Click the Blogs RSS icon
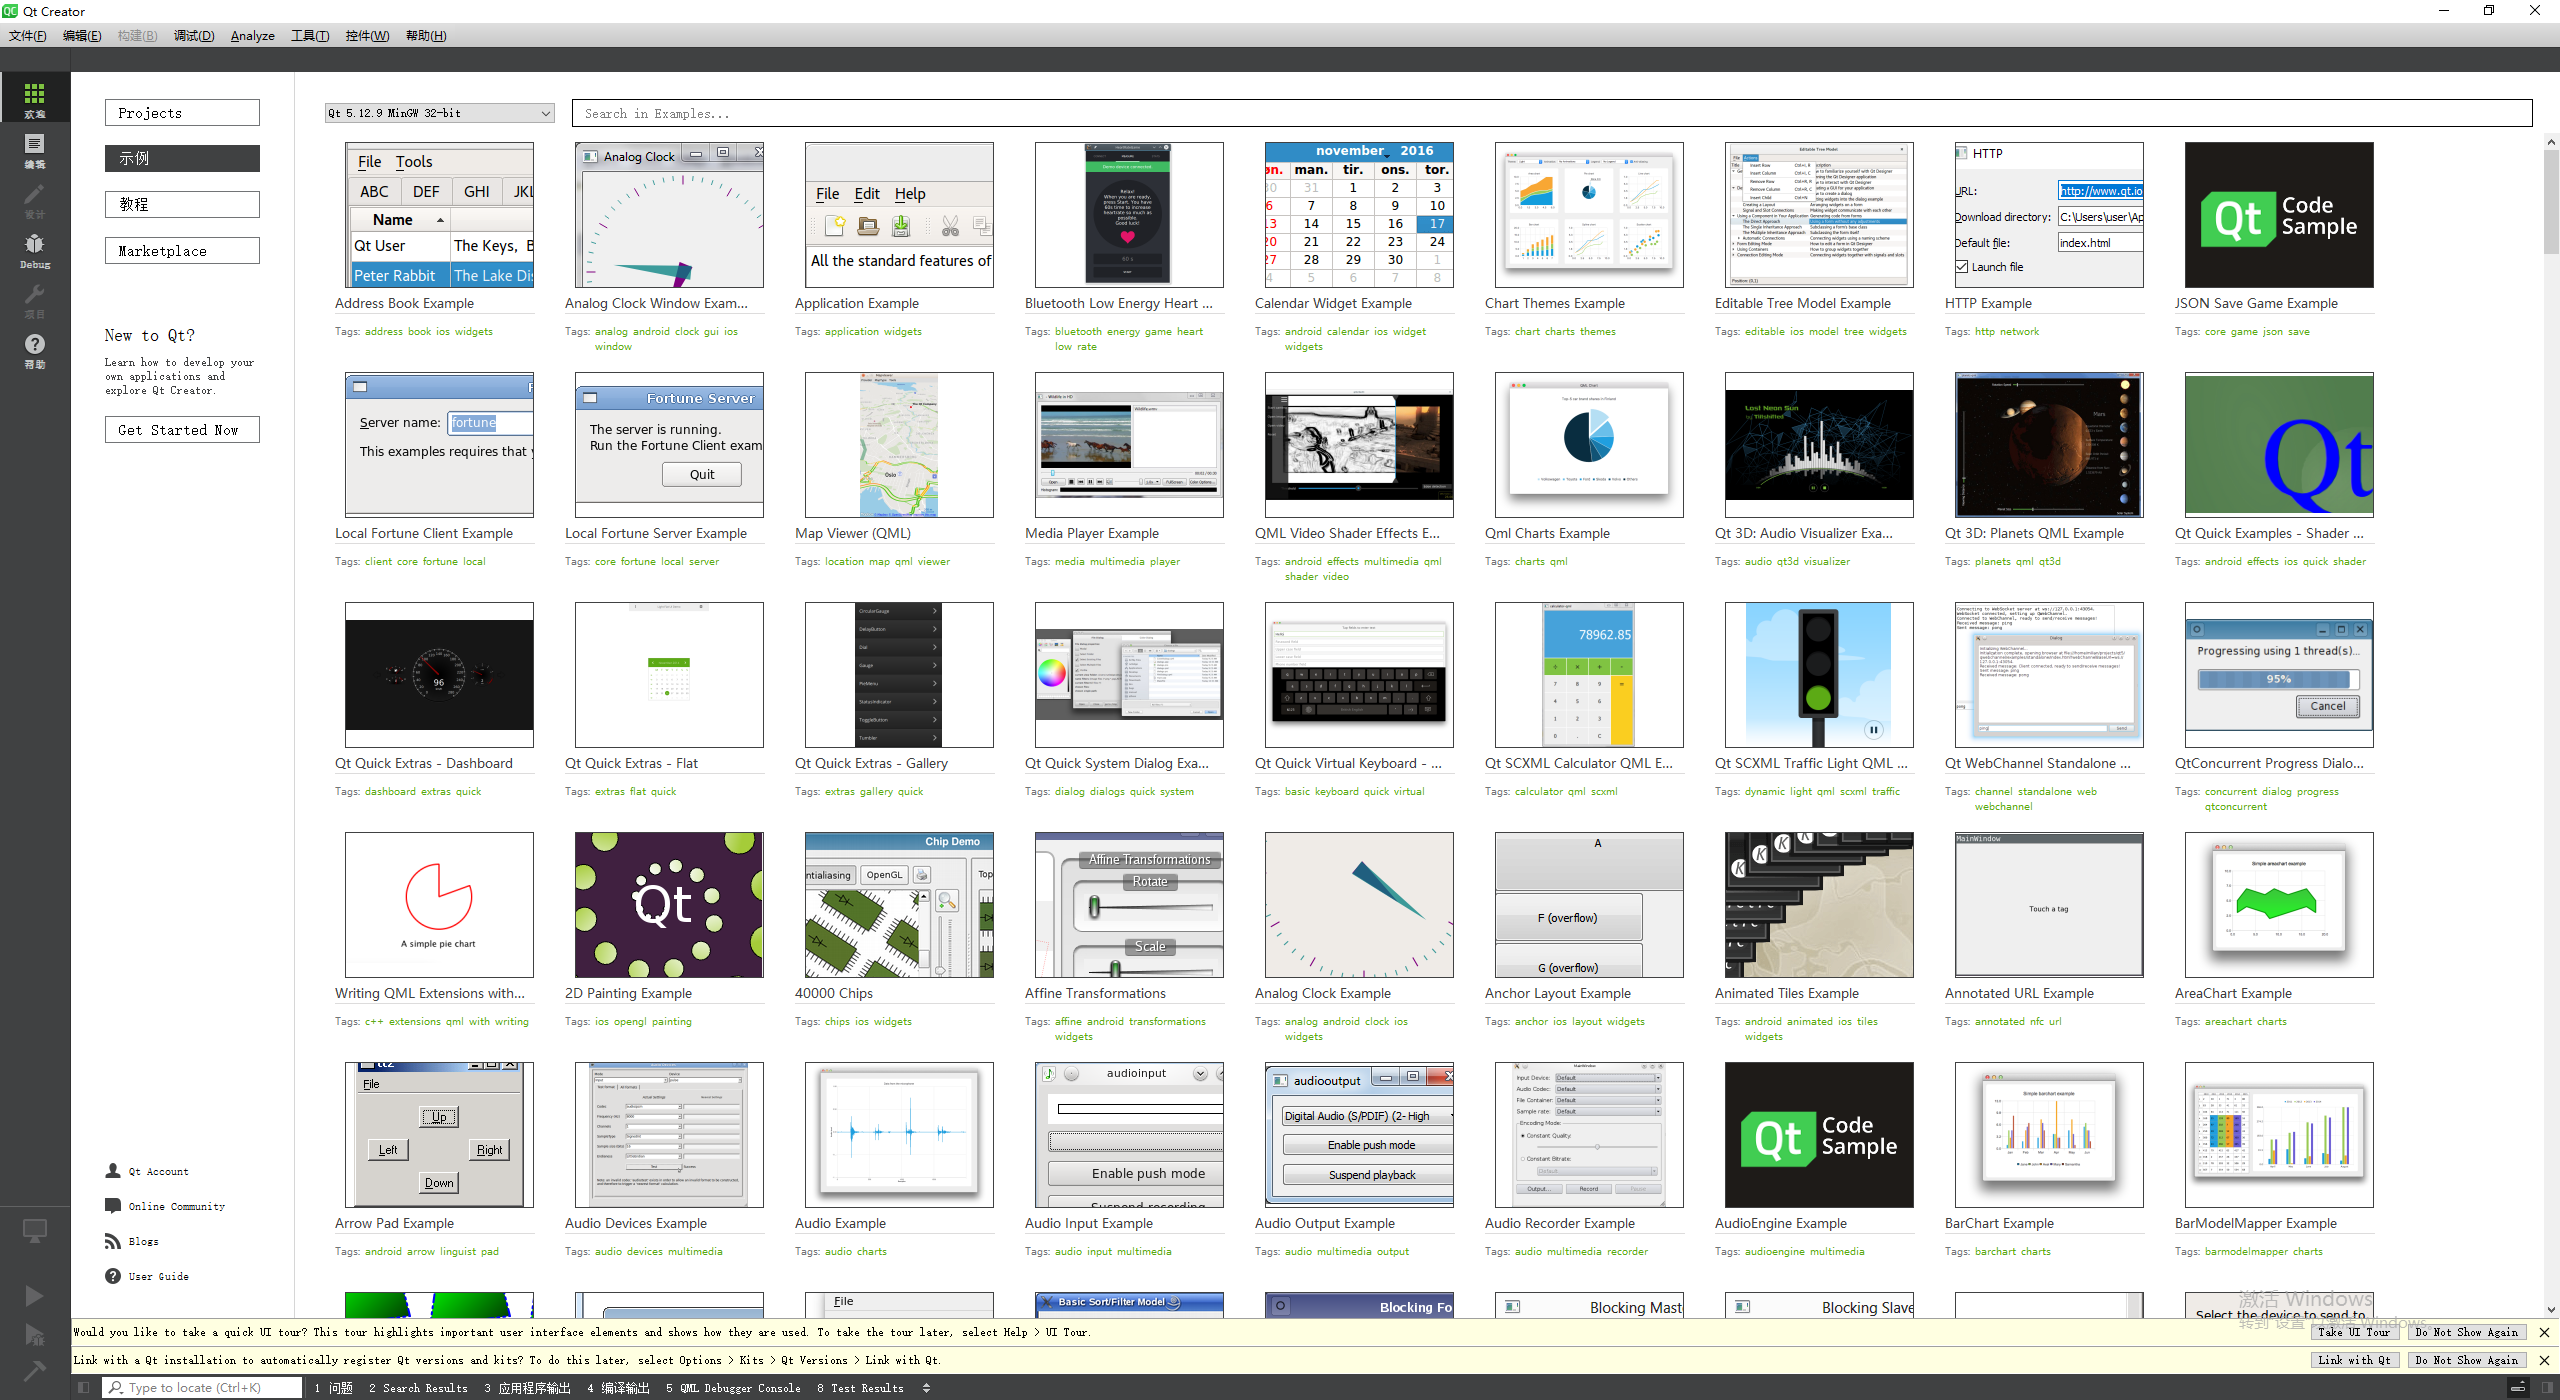The width and height of the screenshot is (2560, 1400). [x=113, y=1241]
